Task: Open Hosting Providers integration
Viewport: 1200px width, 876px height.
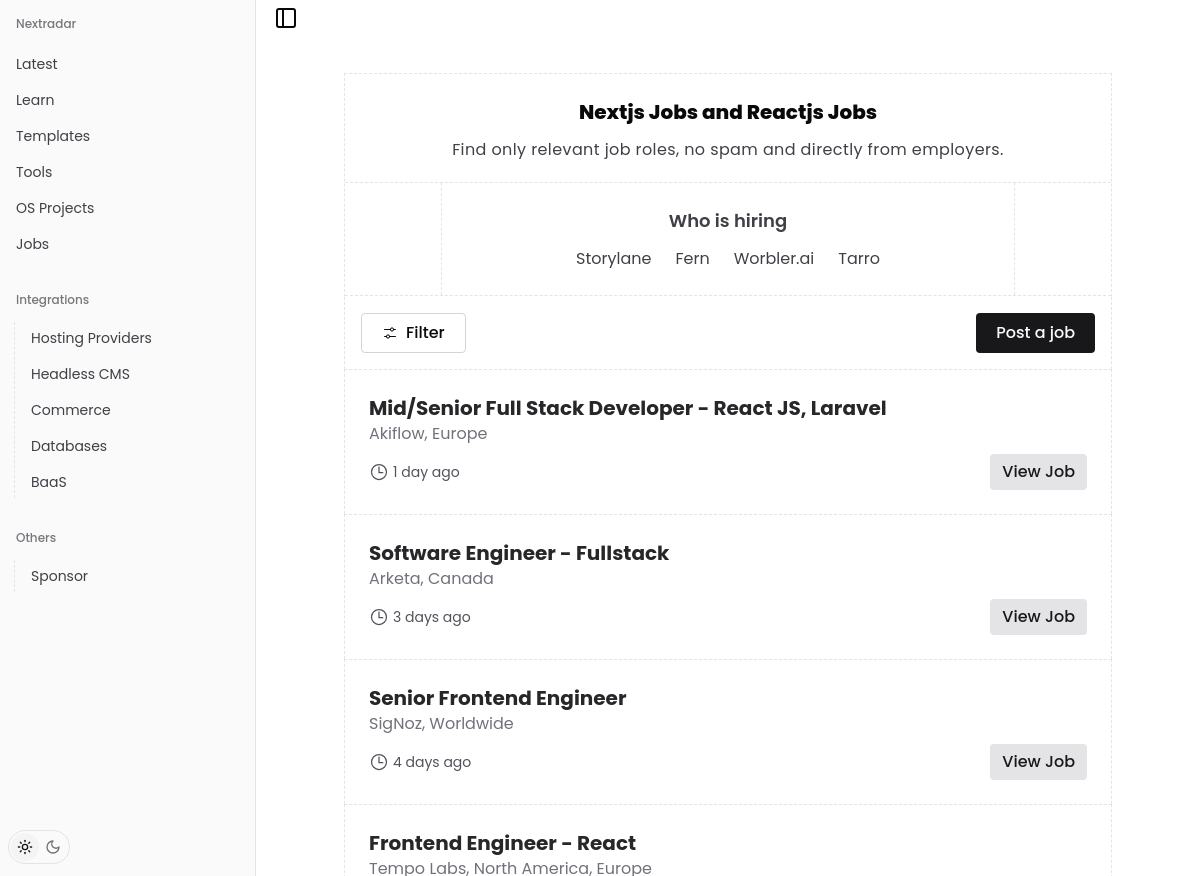Action: coord(91,338)
